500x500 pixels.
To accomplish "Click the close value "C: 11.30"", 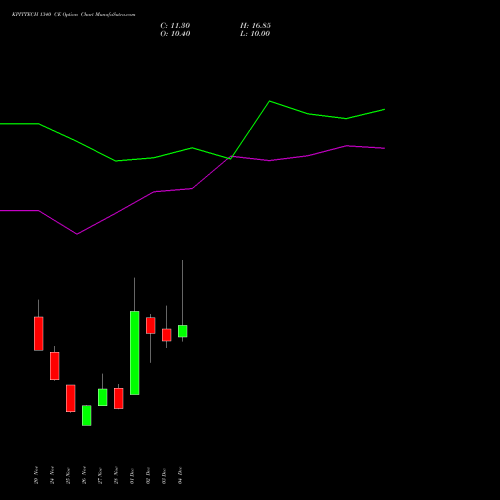I will 175,26.
